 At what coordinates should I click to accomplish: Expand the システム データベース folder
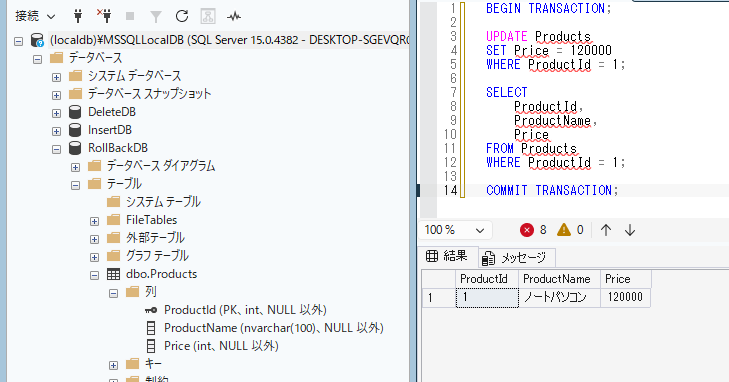pyautogui.click(x=56, y=77)
